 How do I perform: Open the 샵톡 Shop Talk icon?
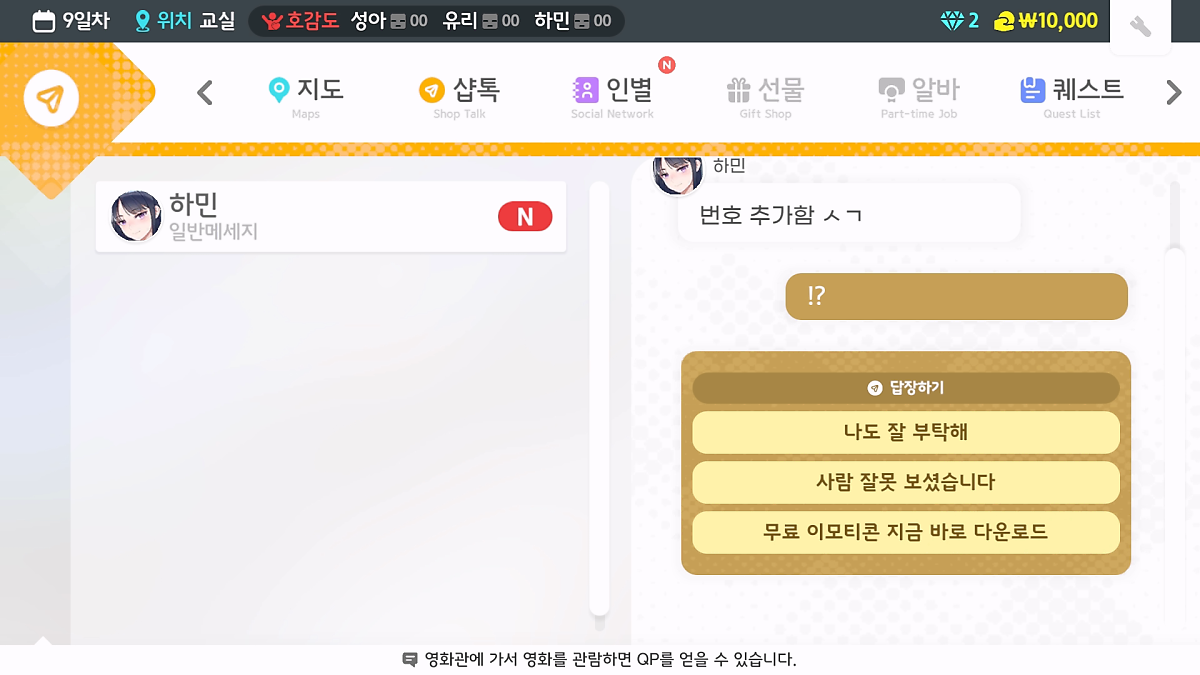[x=431, y=90]
